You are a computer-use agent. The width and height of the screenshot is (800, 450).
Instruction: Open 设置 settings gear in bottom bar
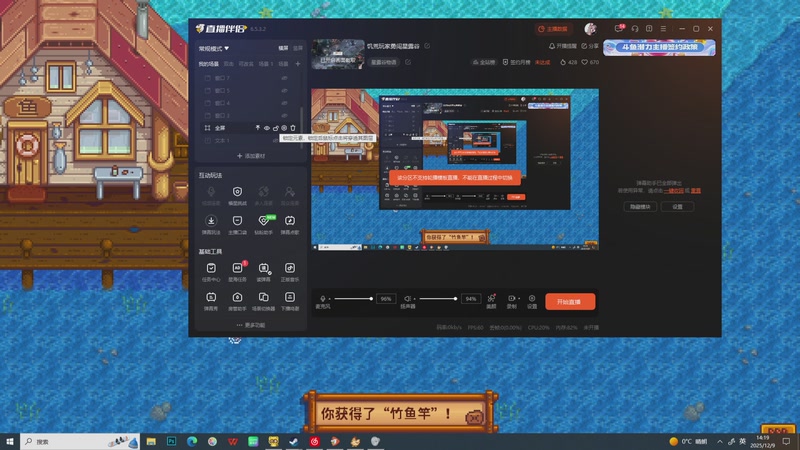coord(532,298)
